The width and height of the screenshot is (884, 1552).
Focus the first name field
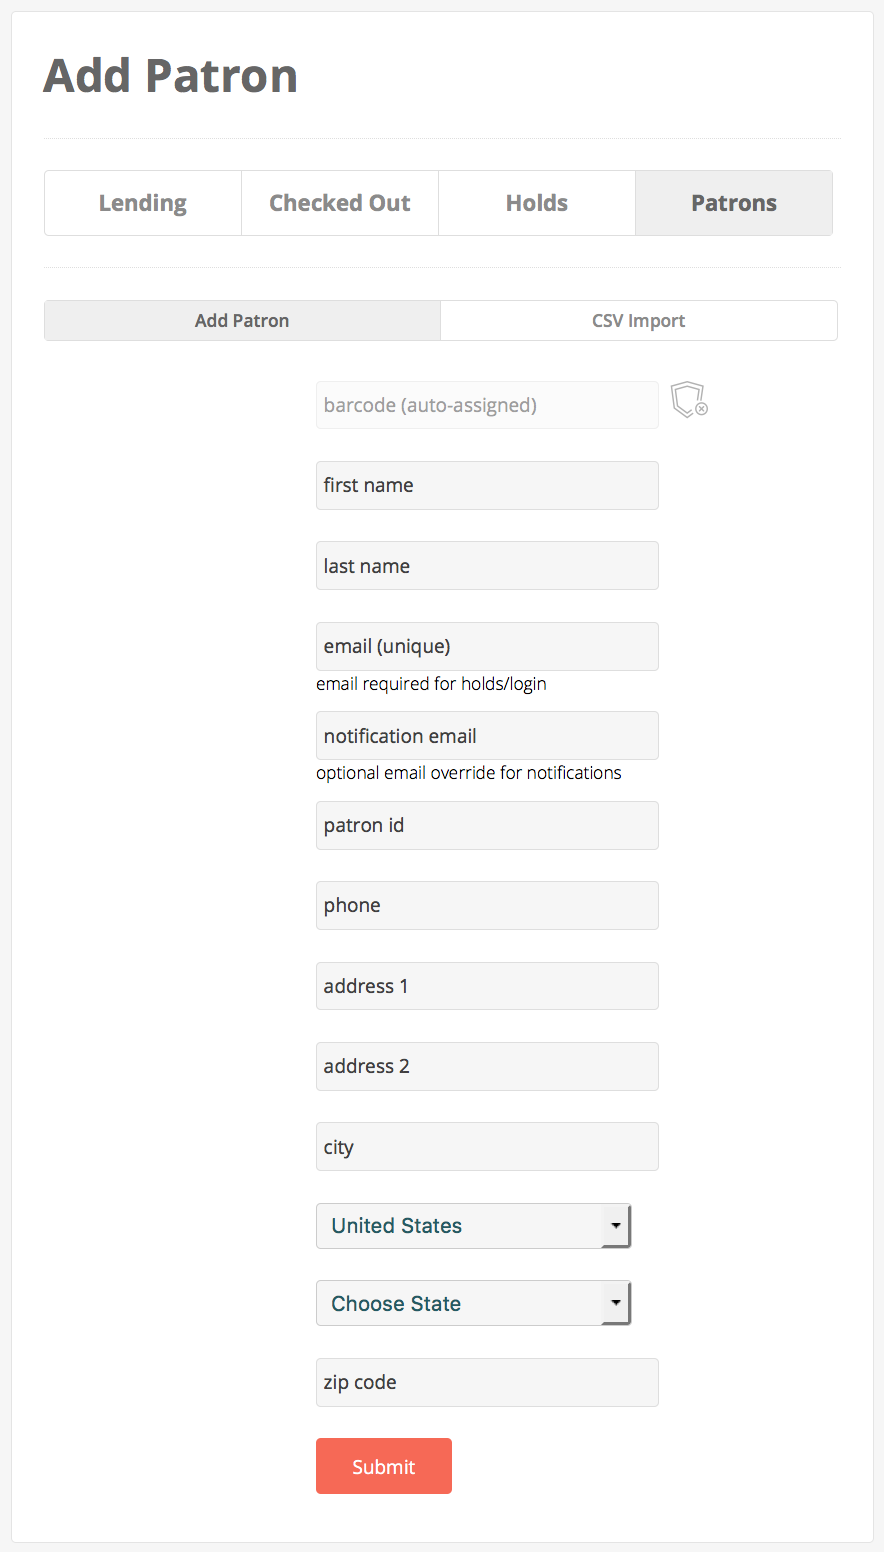(487, 486)
